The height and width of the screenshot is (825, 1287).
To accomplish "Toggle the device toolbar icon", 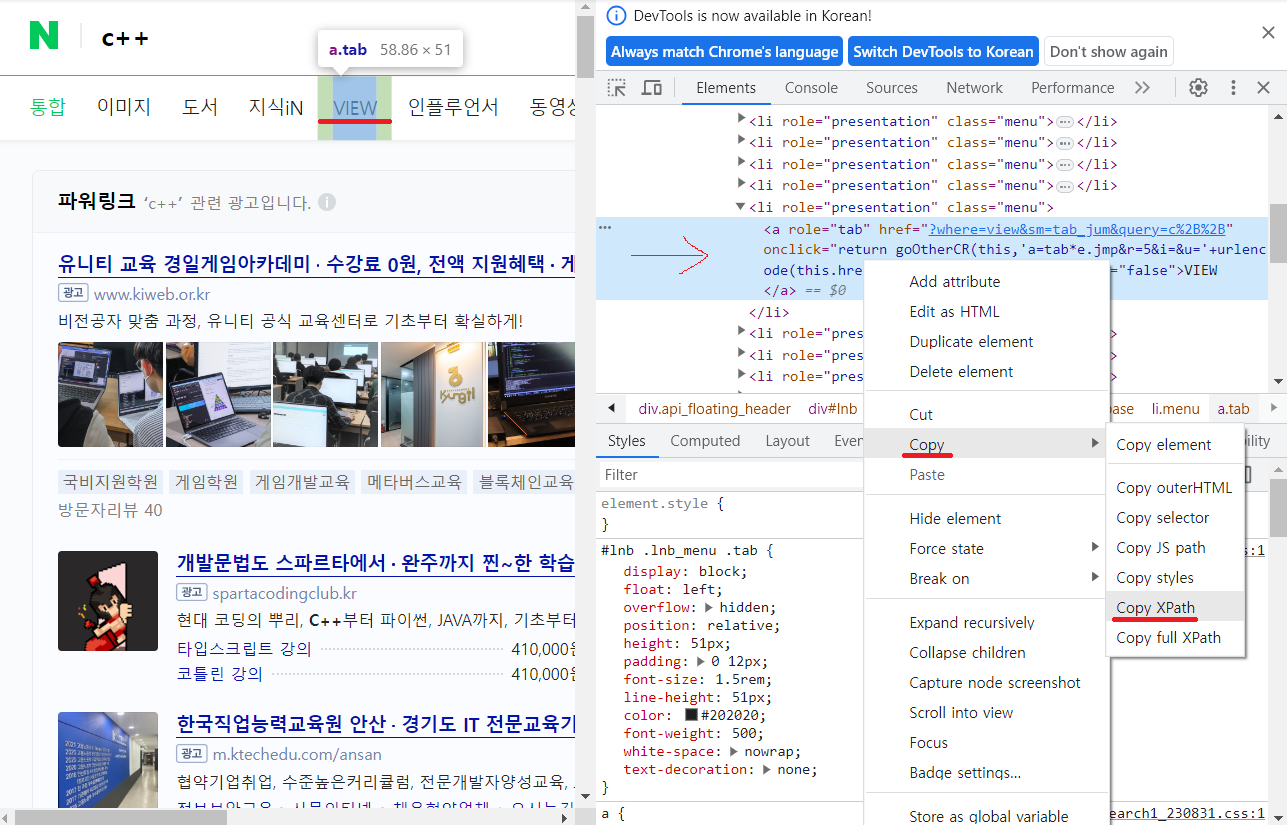I will pyautogui.click(x=651, y=88).
